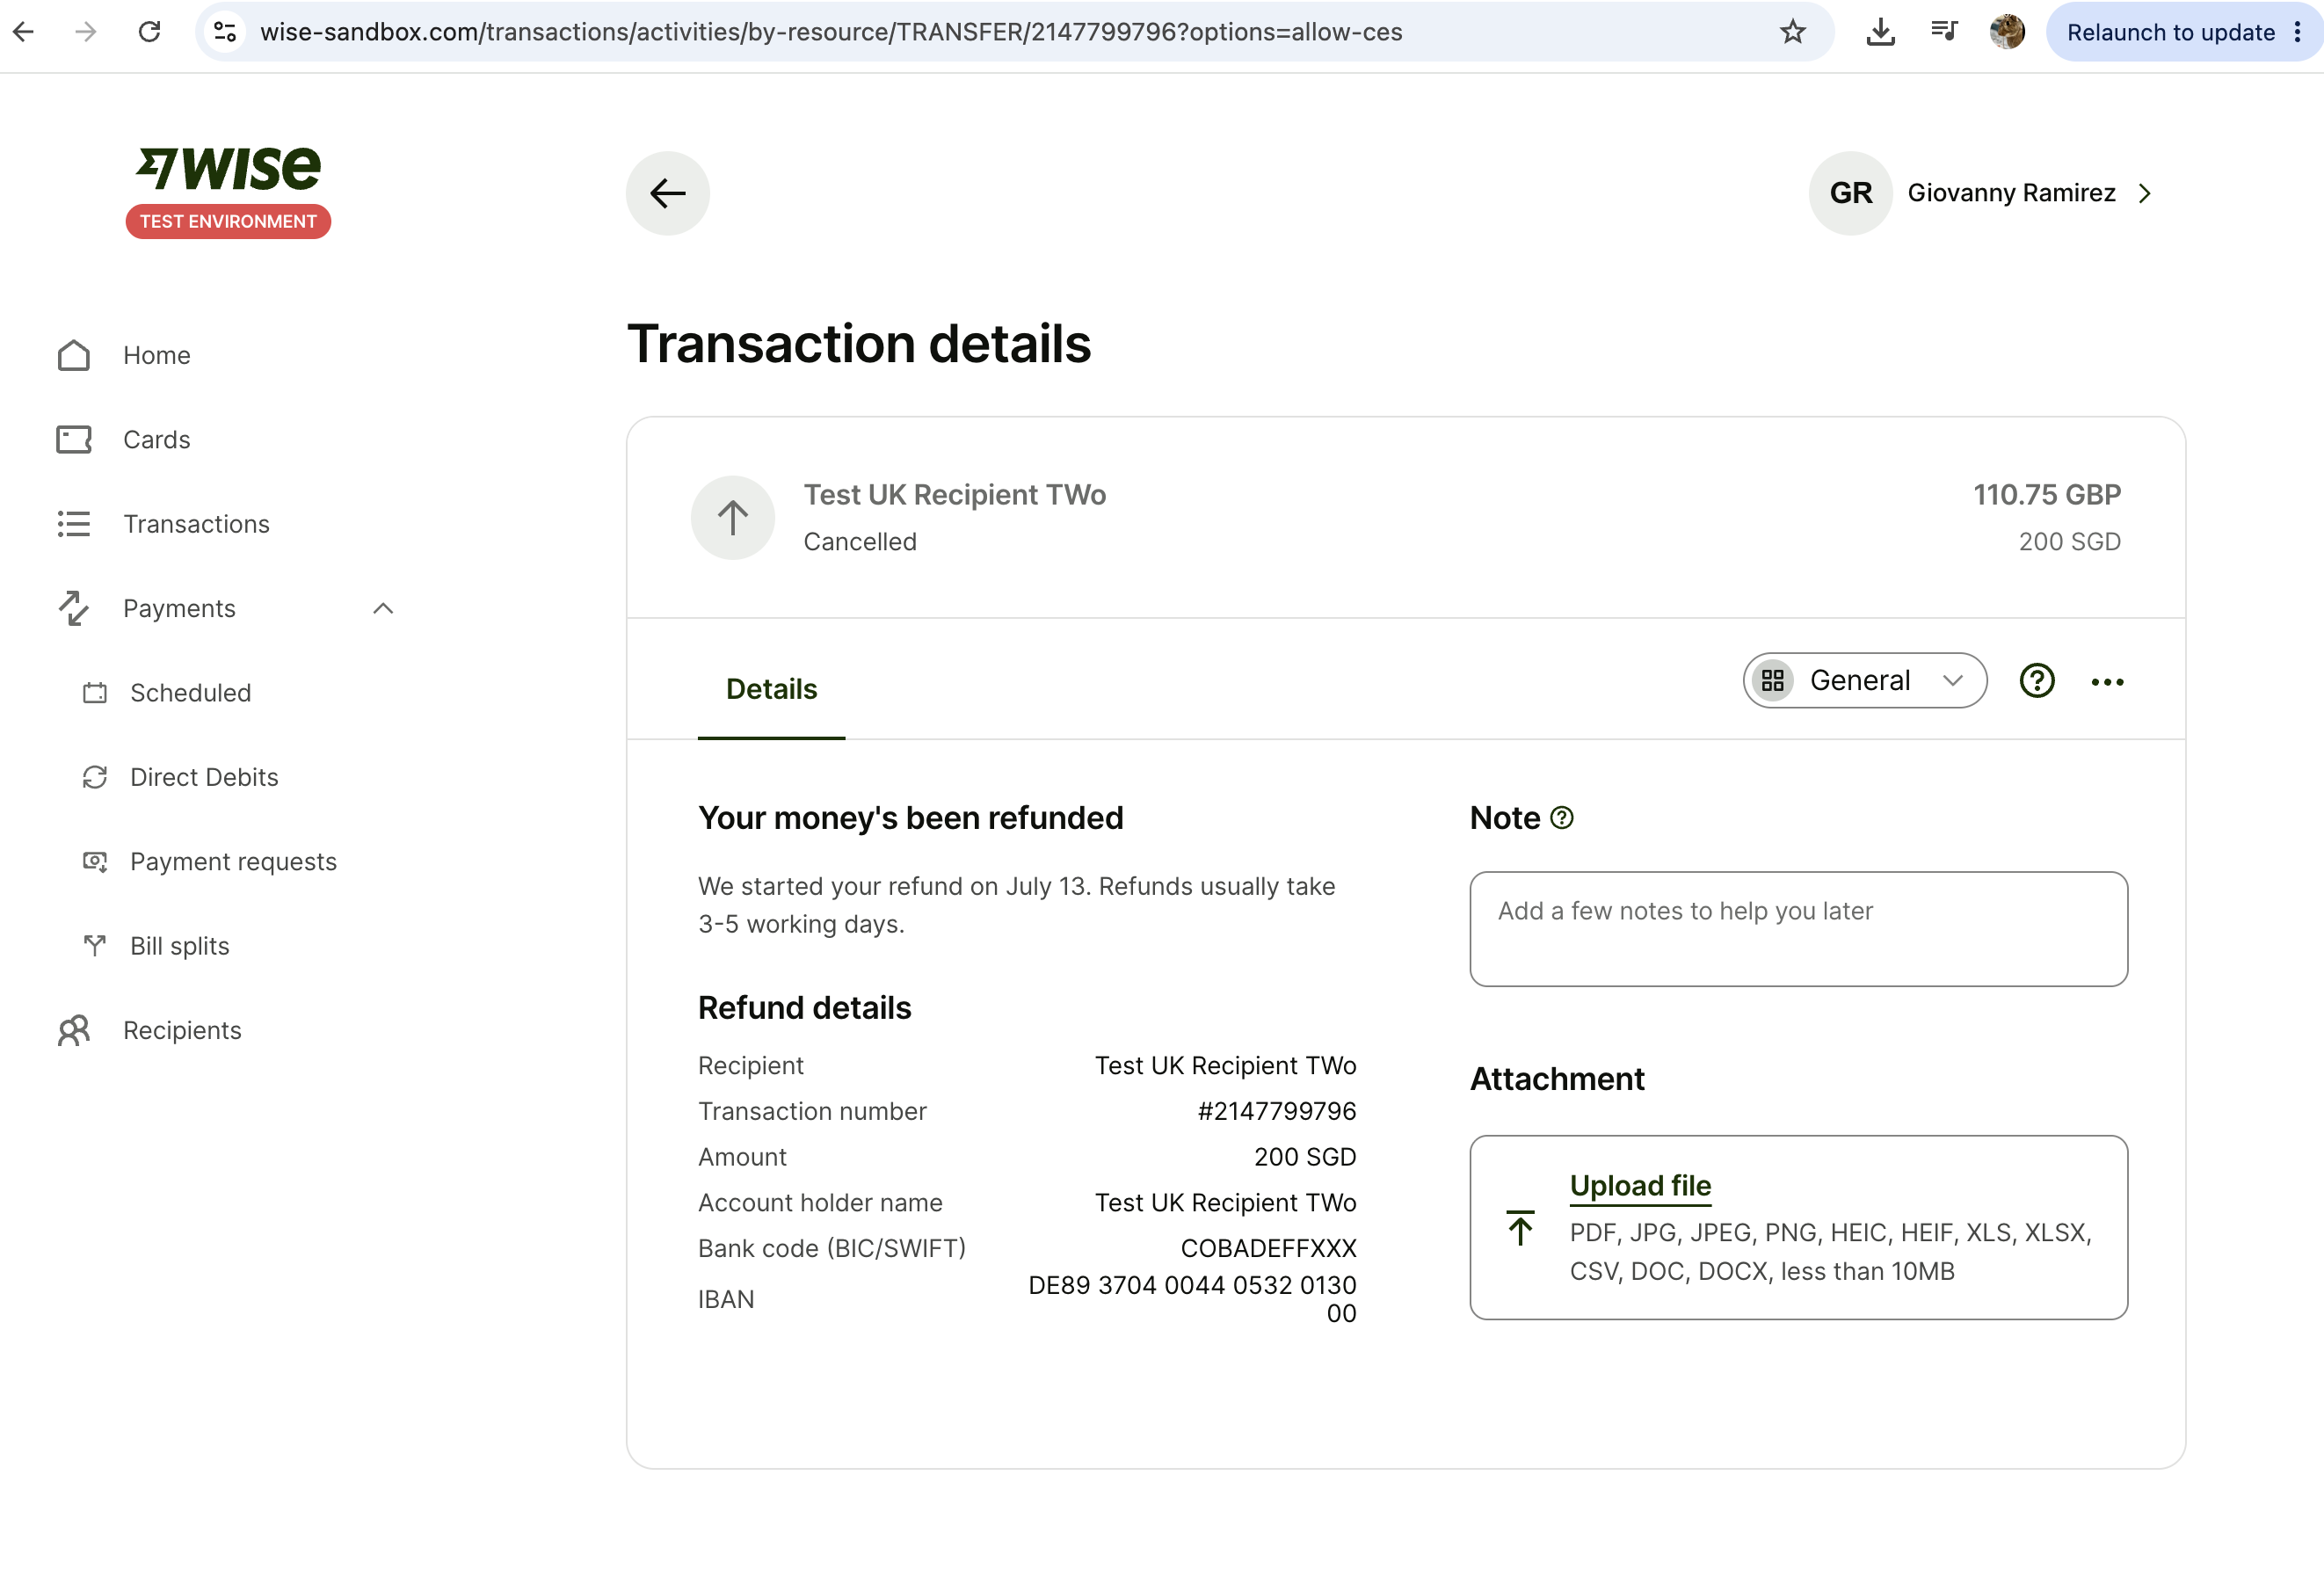Click the 200 SGD header amount
The image size is (2324, 1577).
(x=2069, y=542)
